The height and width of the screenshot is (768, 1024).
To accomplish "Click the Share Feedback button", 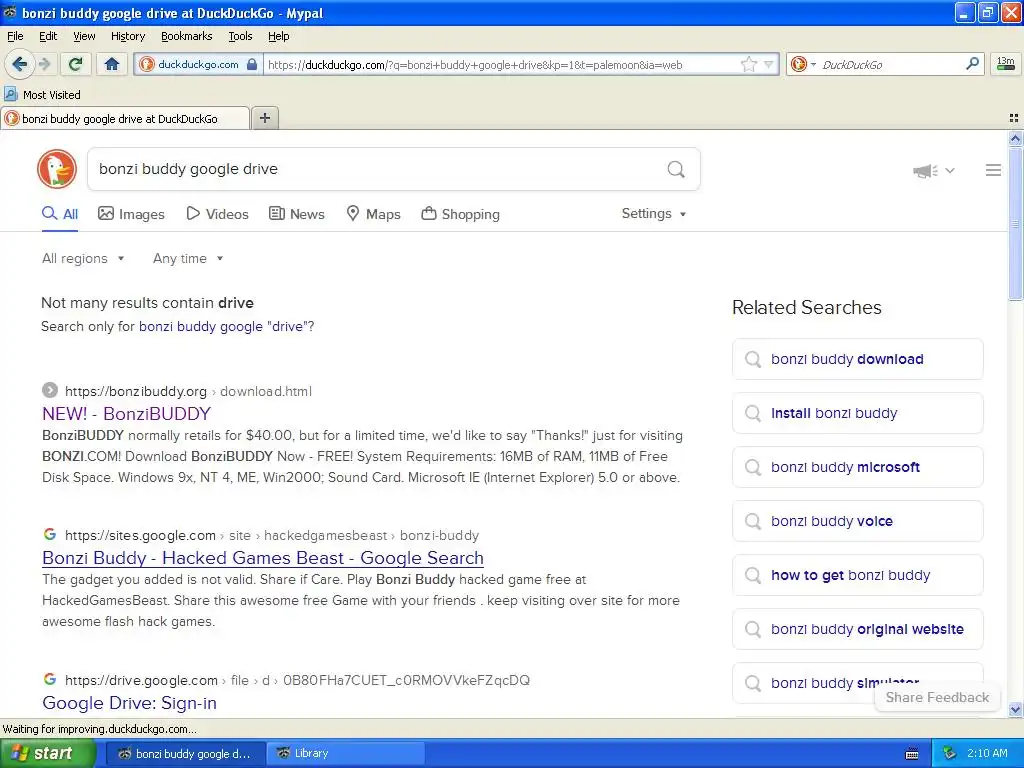I will 937,697.
